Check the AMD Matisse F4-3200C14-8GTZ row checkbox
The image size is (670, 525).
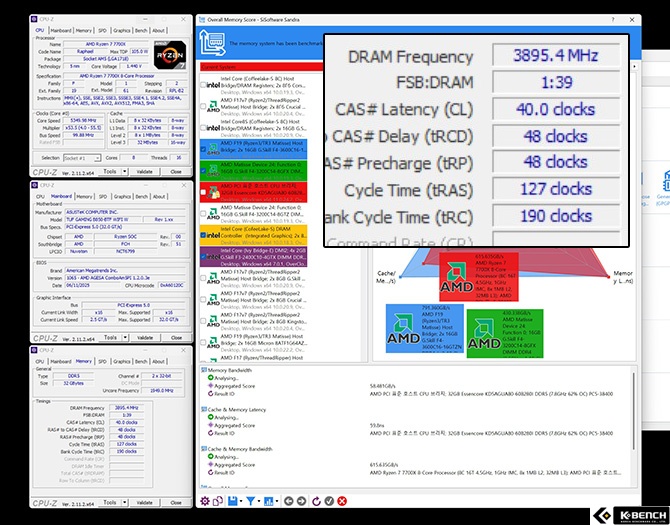(x=203, y=214)
